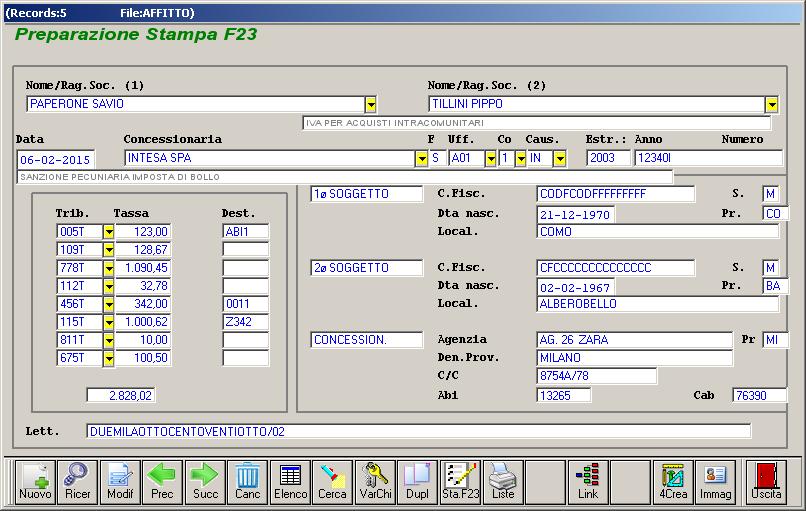Duplicate record with Dupl icon
The image size is (806, 511).
pos(417,482)
